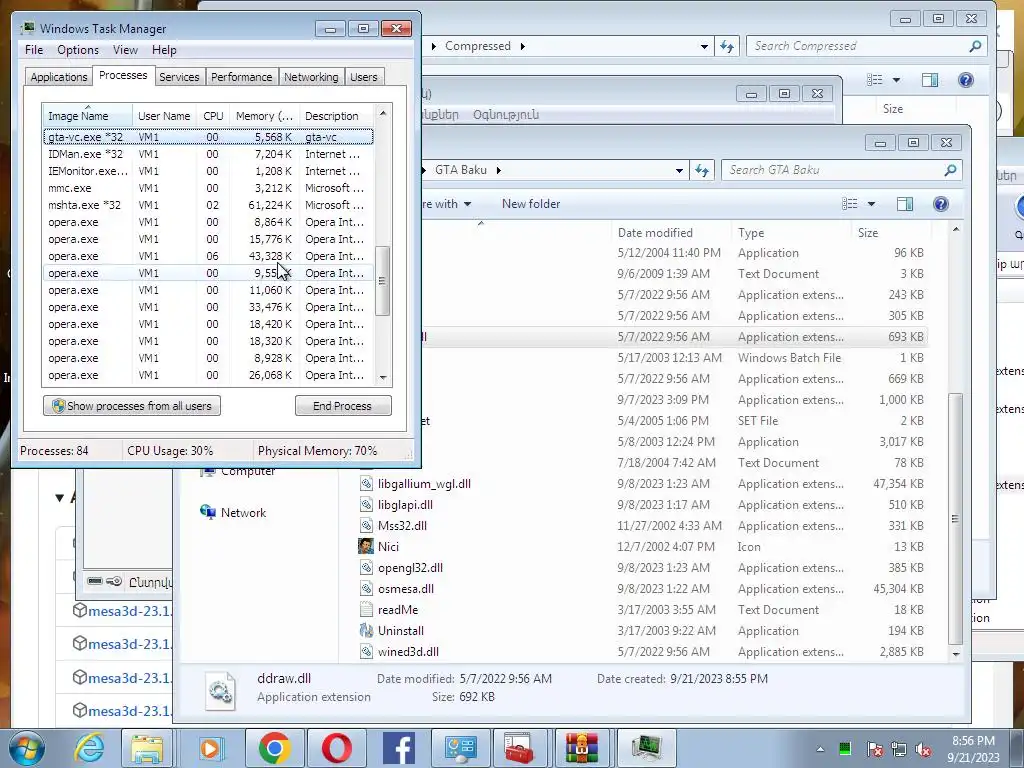Click the network tray icon

pos(899,749)
